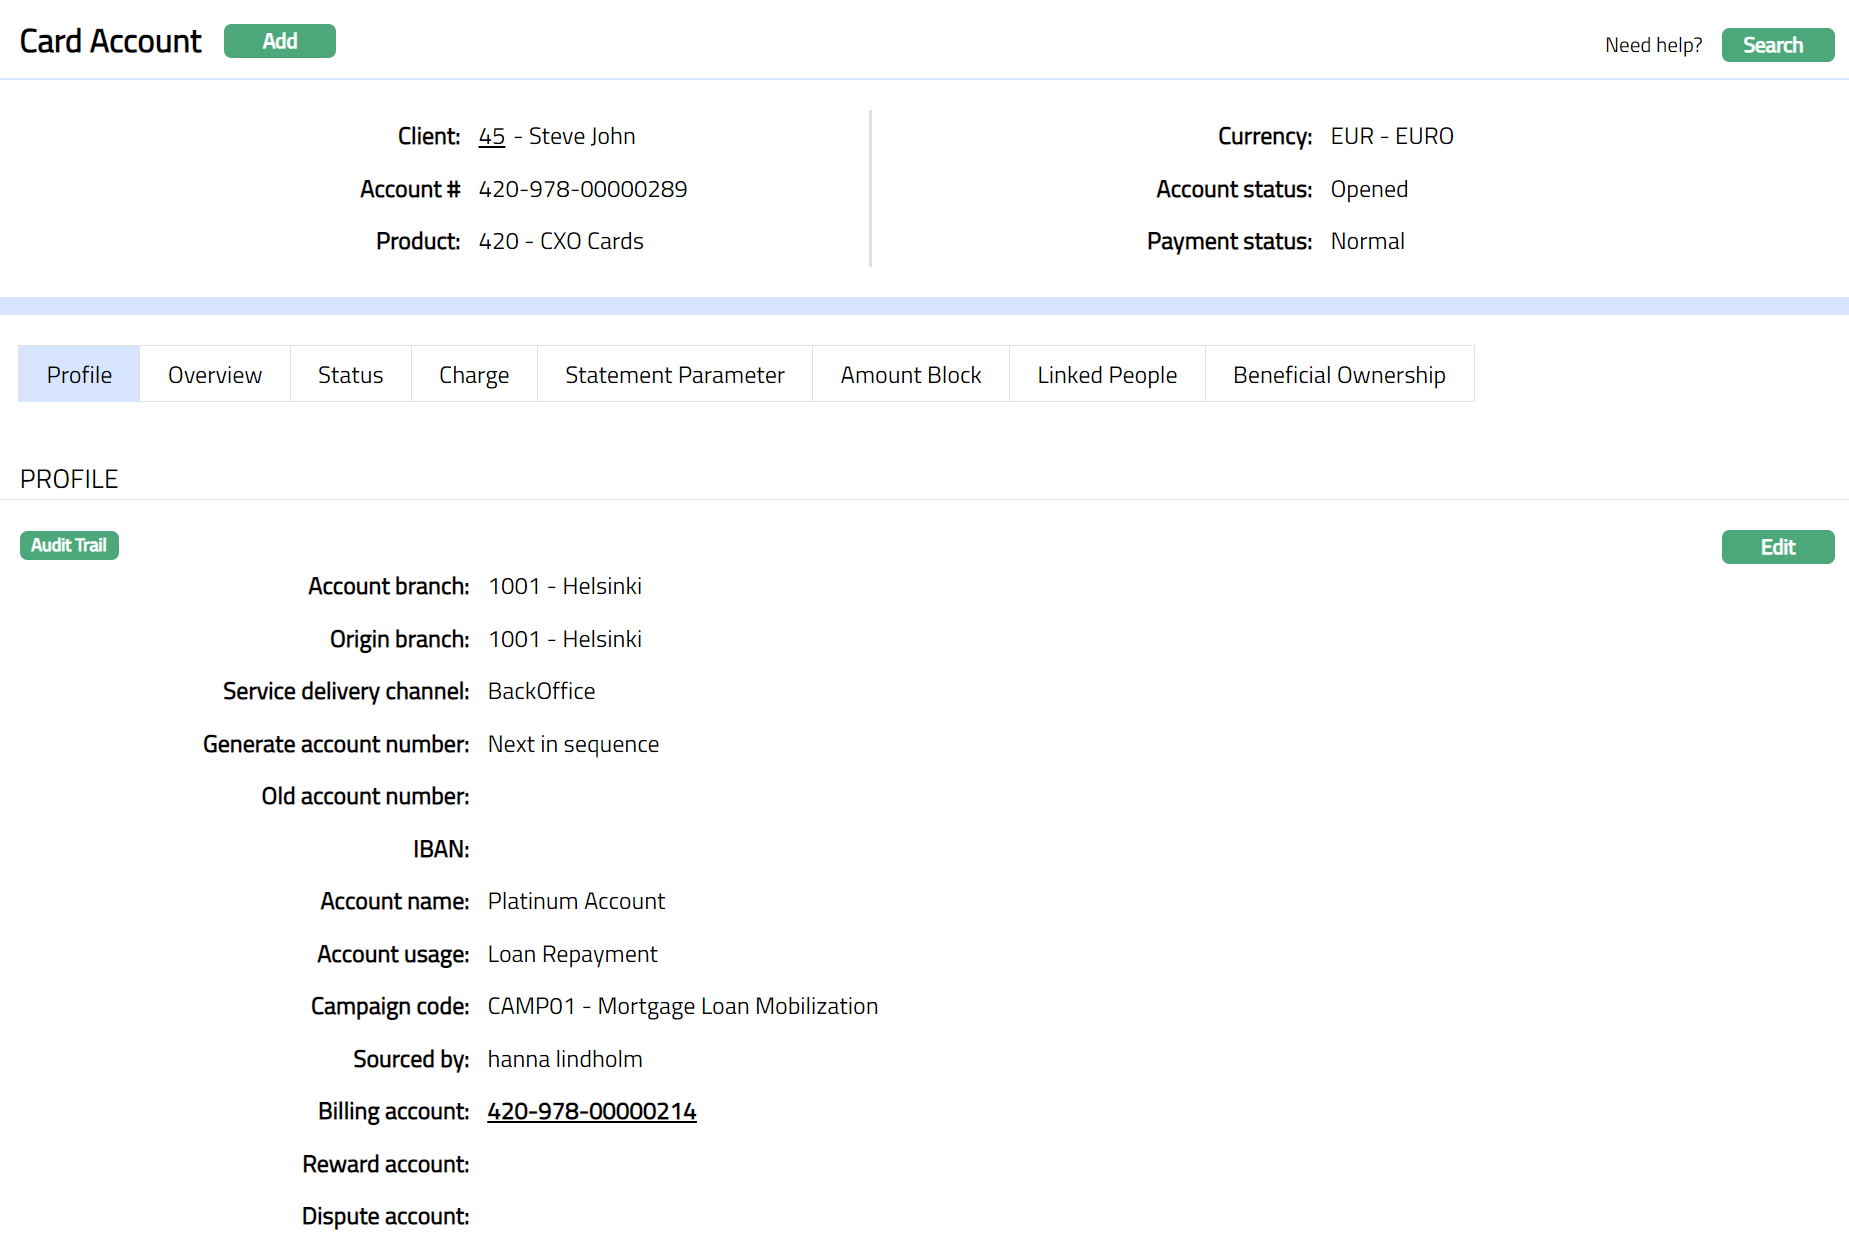Click the PROFILE section heading
The image size is (1849, 1249).
[x=69, y=479]
